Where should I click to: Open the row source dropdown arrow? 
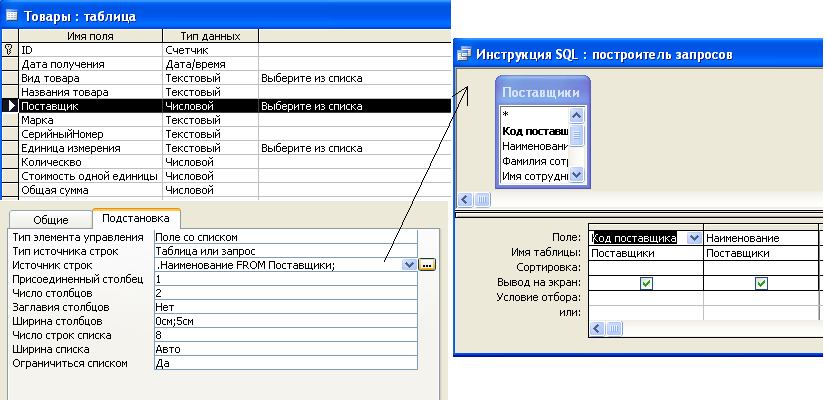tap(409, 265)
